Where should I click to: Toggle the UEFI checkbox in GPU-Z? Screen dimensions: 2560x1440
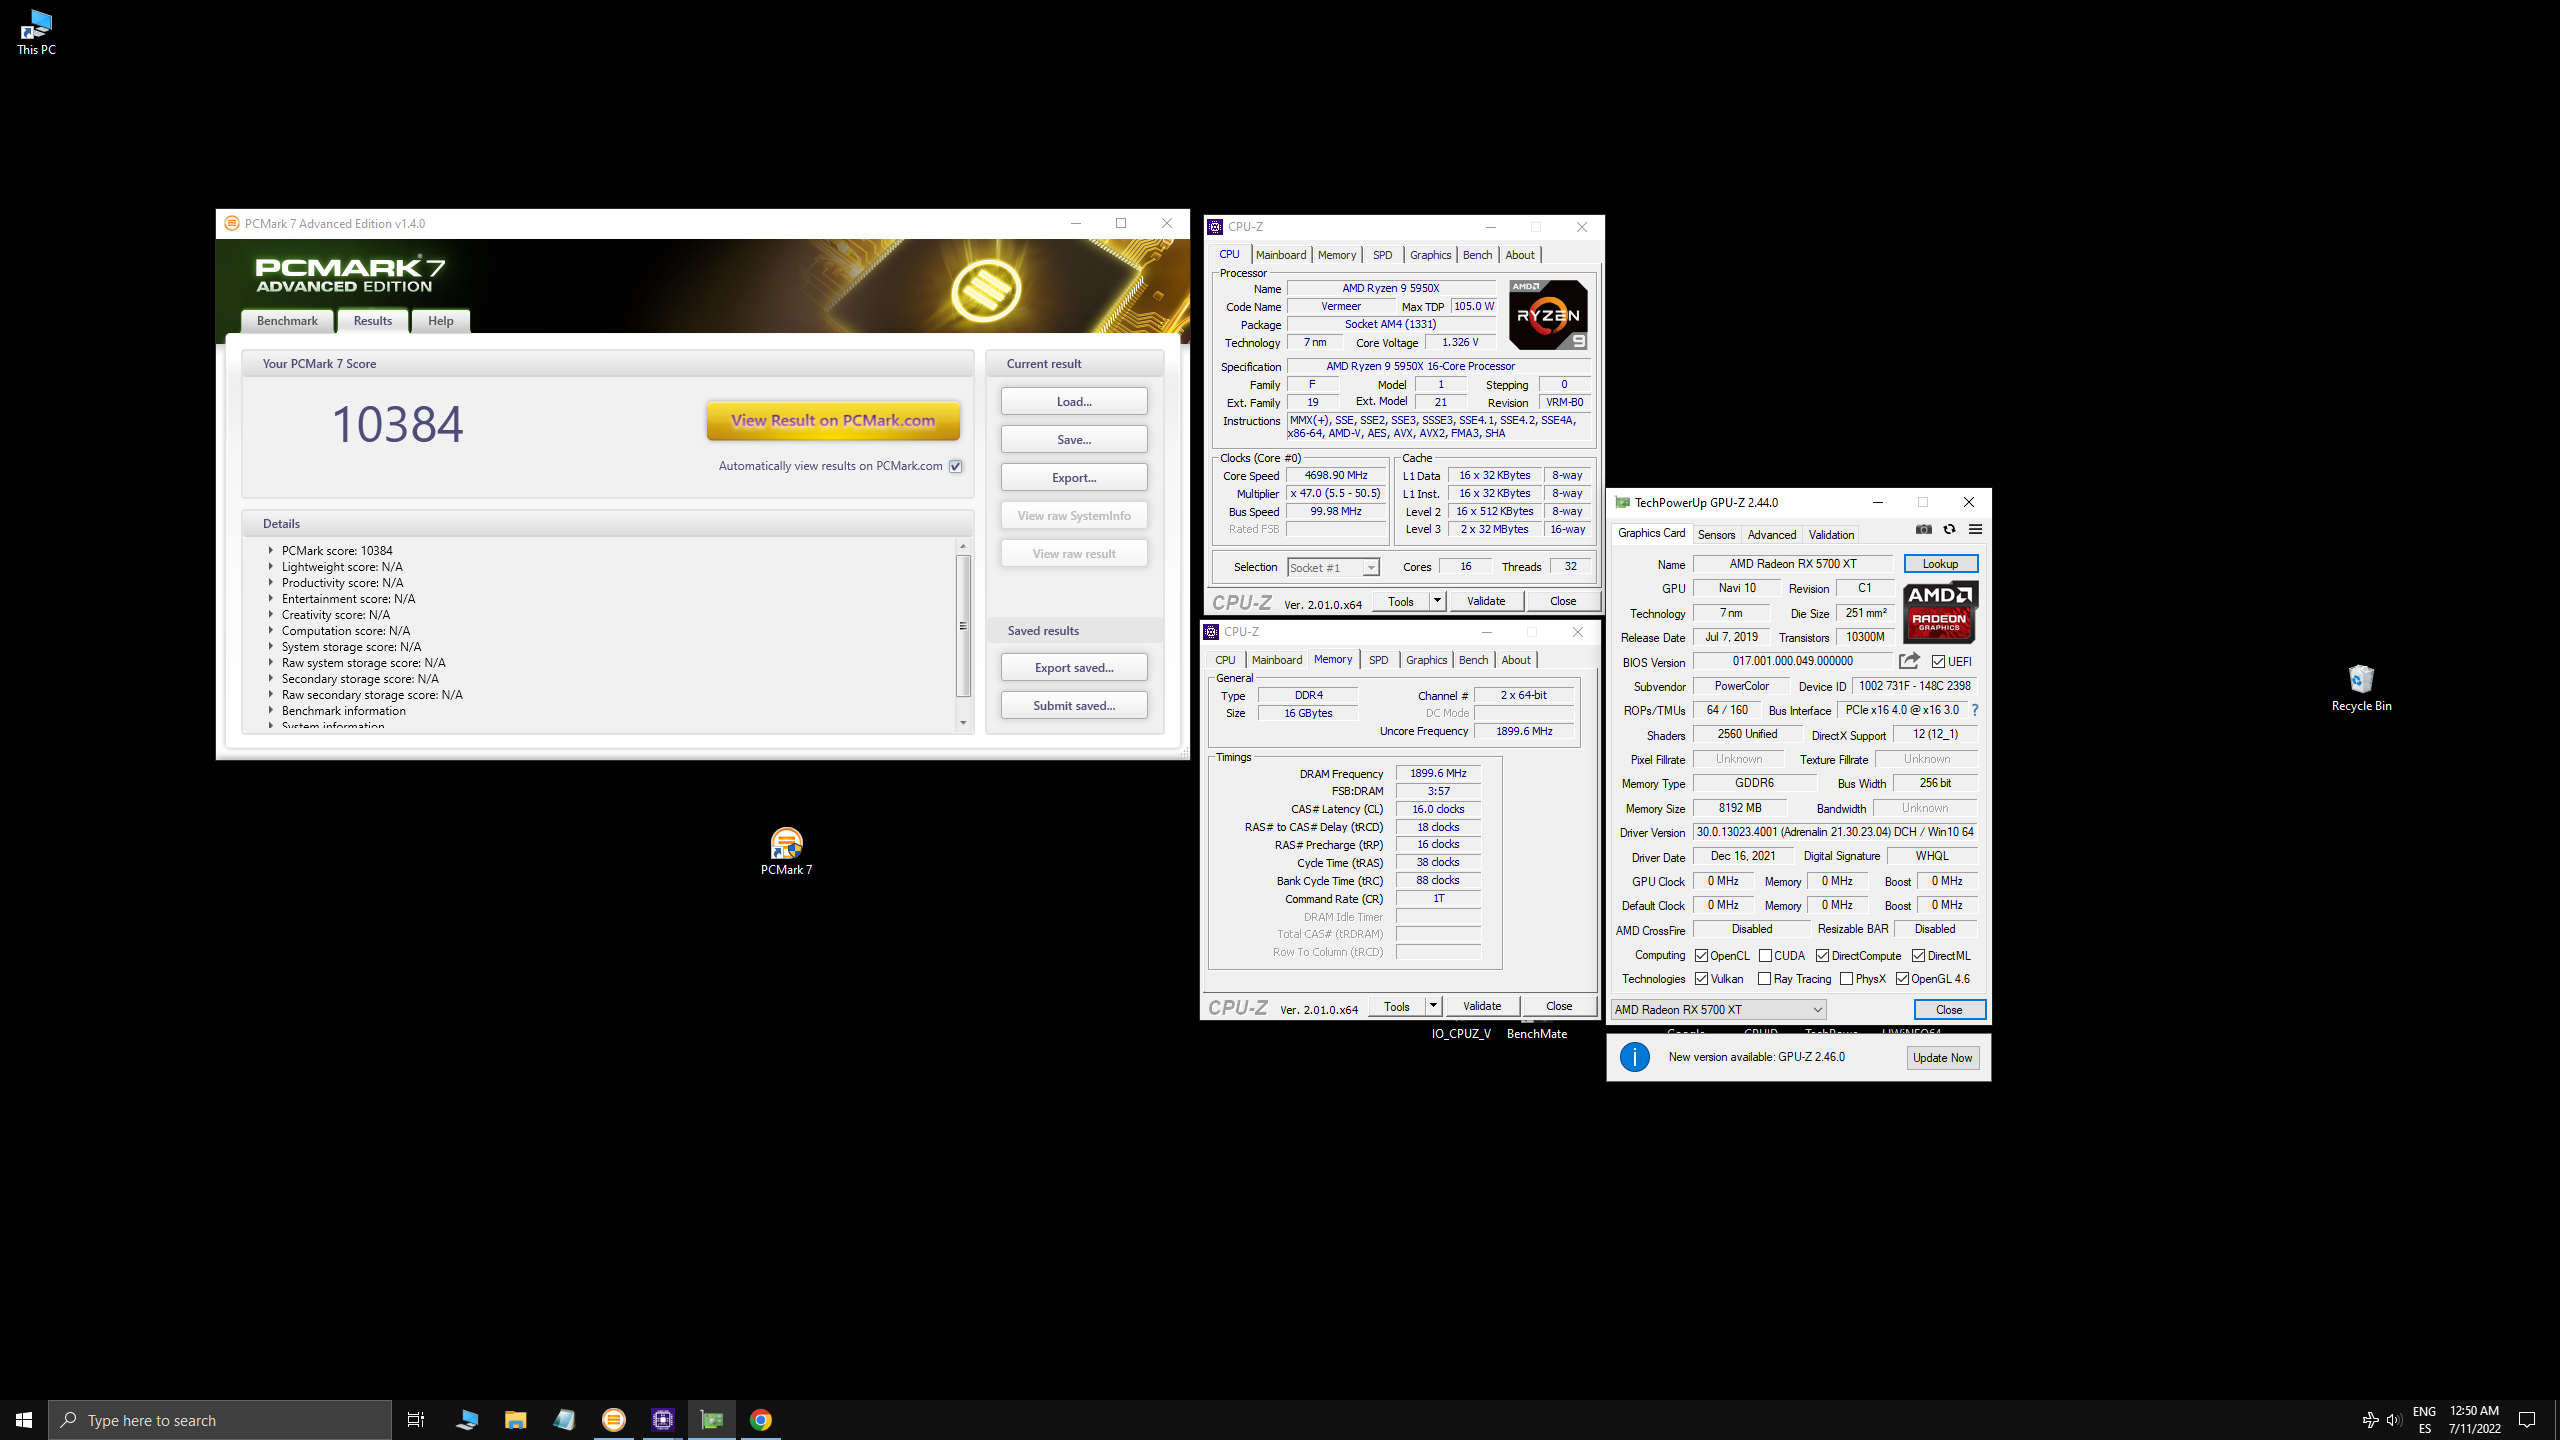coord(1938,662)
